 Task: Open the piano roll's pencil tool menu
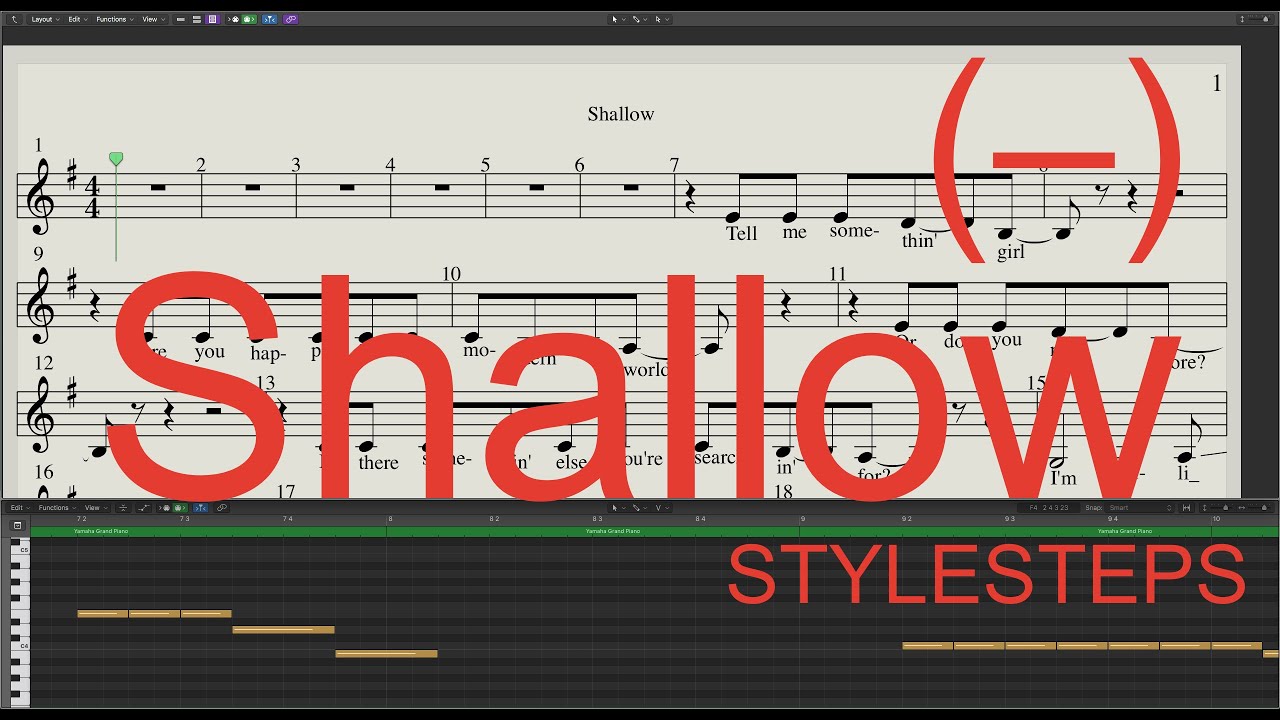pos(638,508)
